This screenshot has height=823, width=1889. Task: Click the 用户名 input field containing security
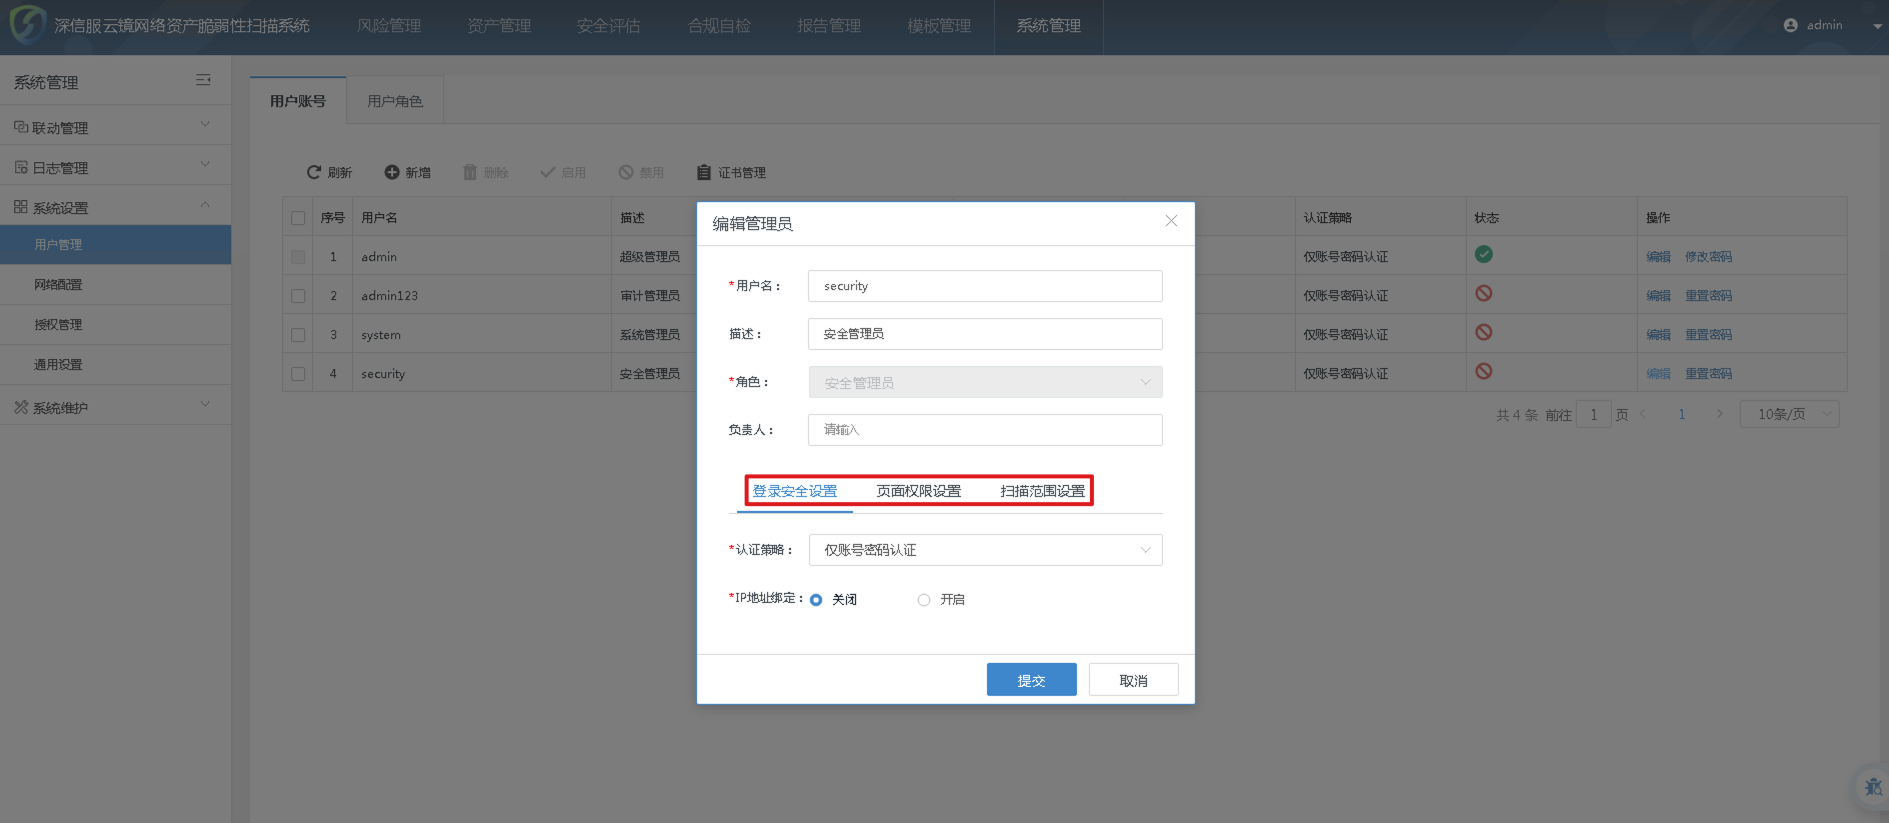[x=985, y=286]
